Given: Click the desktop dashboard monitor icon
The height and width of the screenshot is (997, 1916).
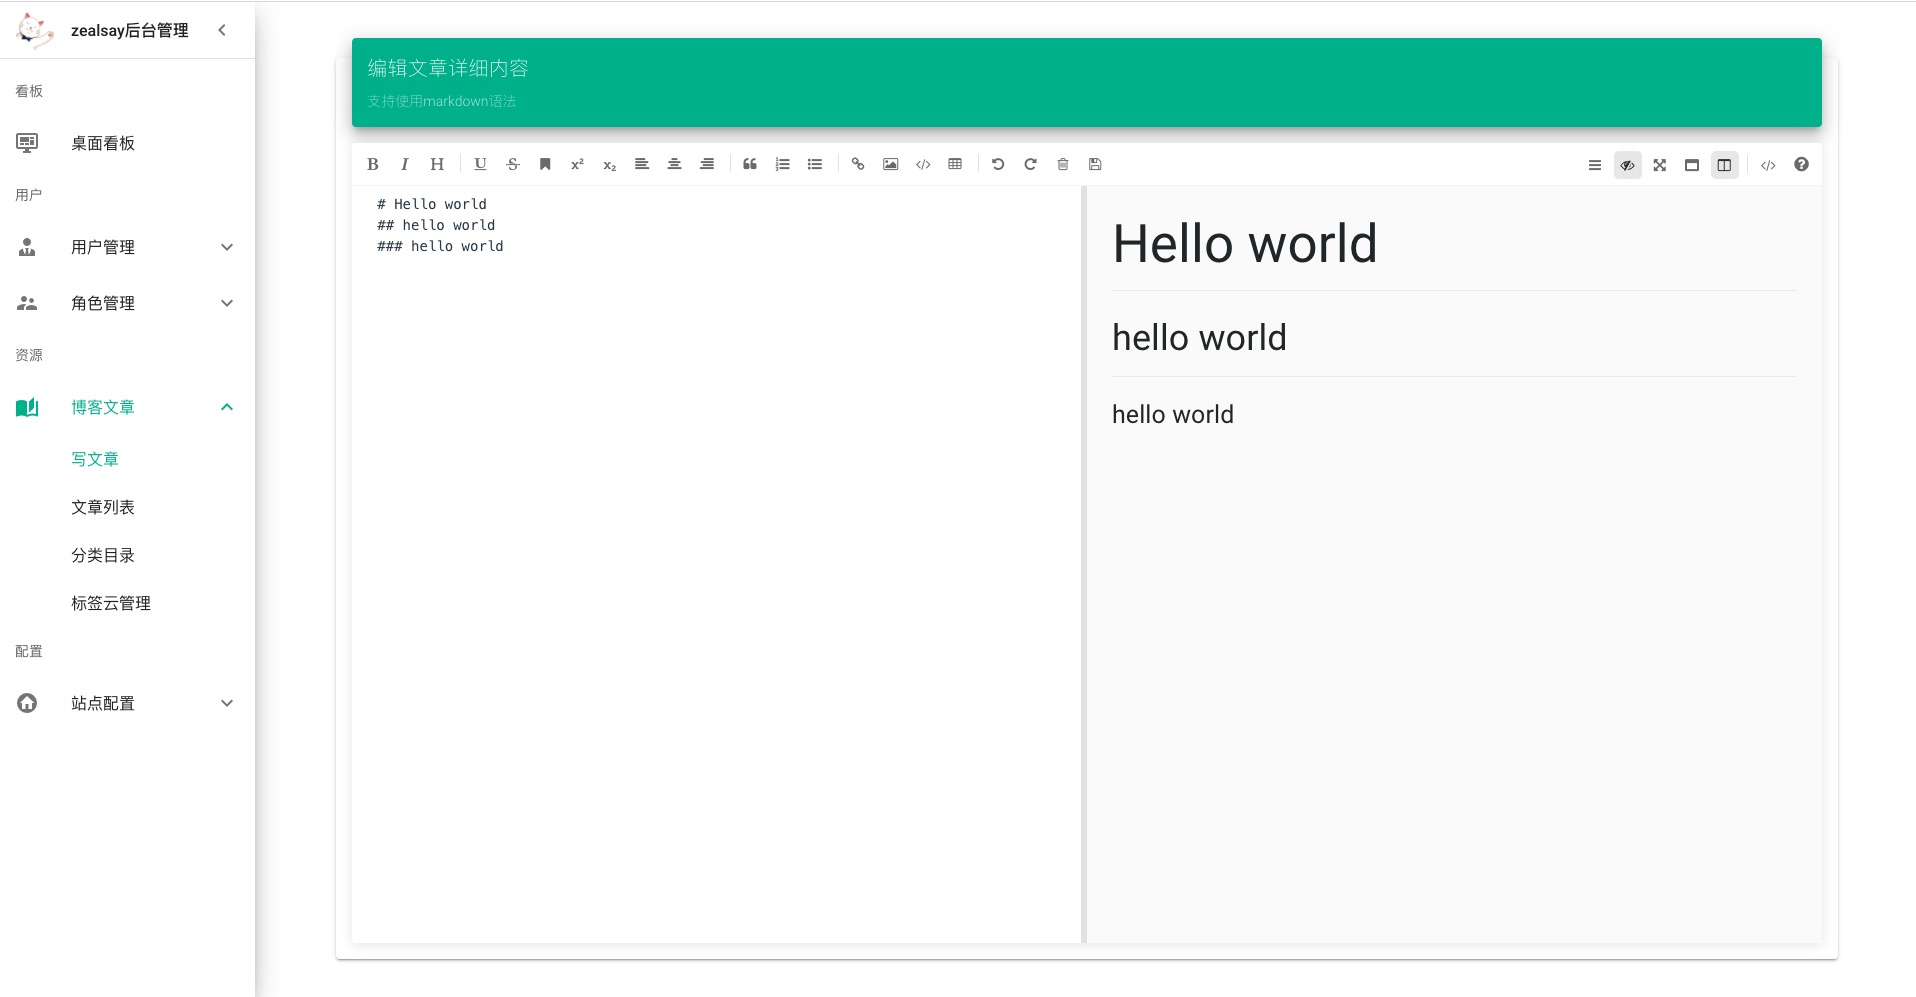Looking at the screenshot, I should 27,143.
